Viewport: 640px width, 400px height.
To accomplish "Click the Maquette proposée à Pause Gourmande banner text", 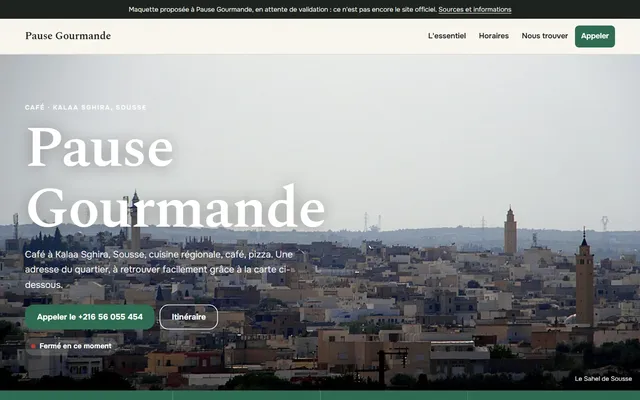I will point(282,9).
